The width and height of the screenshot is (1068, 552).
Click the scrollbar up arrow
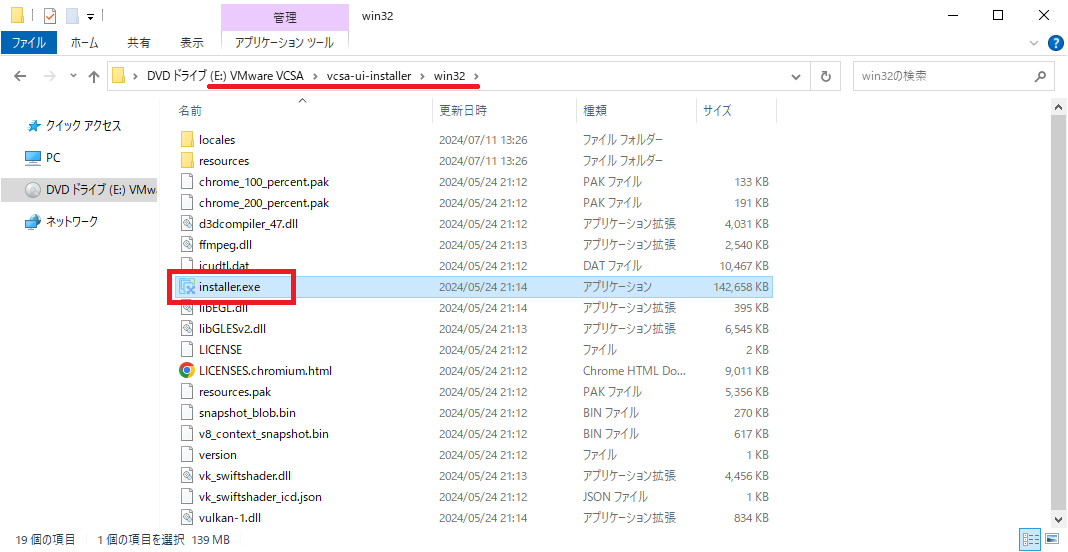pyautogui.click(x=1059, y=108)
